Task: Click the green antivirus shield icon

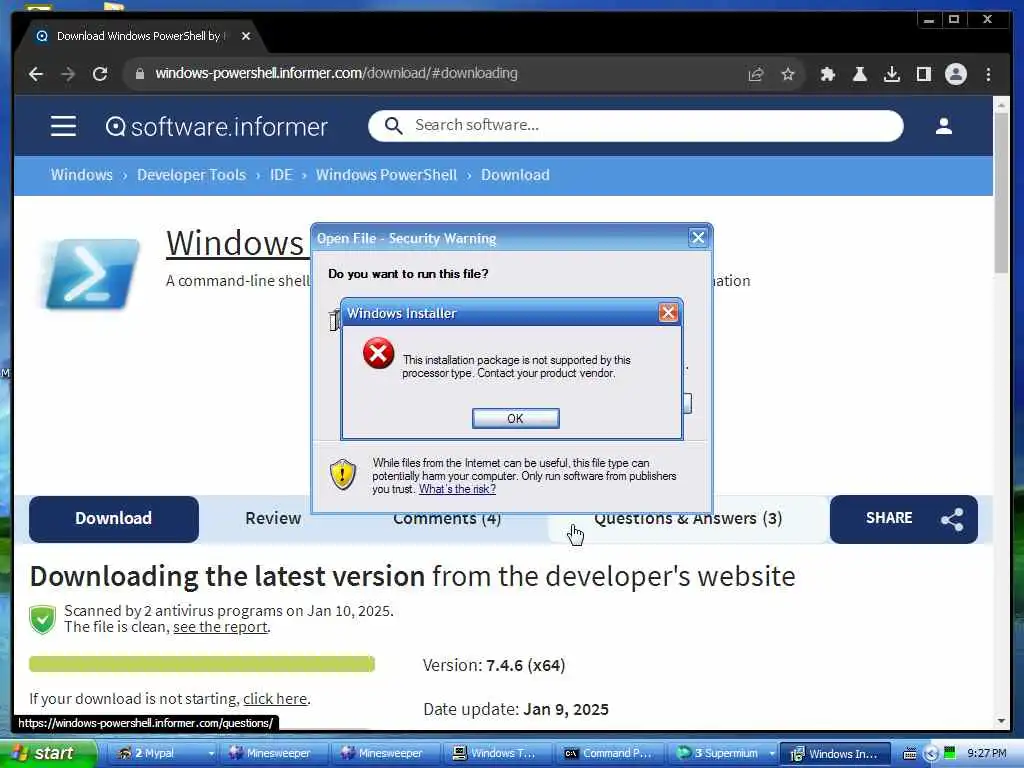Action: coord(42,619)
